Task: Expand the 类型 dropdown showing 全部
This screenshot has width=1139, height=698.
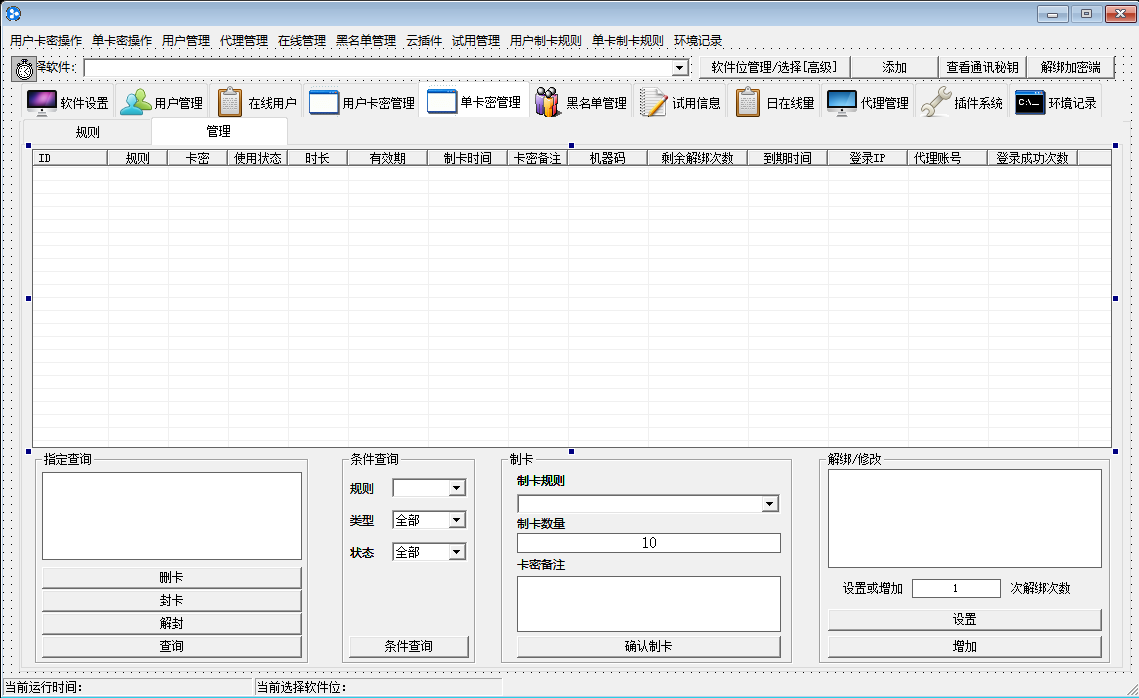Action: click(457, 521)
